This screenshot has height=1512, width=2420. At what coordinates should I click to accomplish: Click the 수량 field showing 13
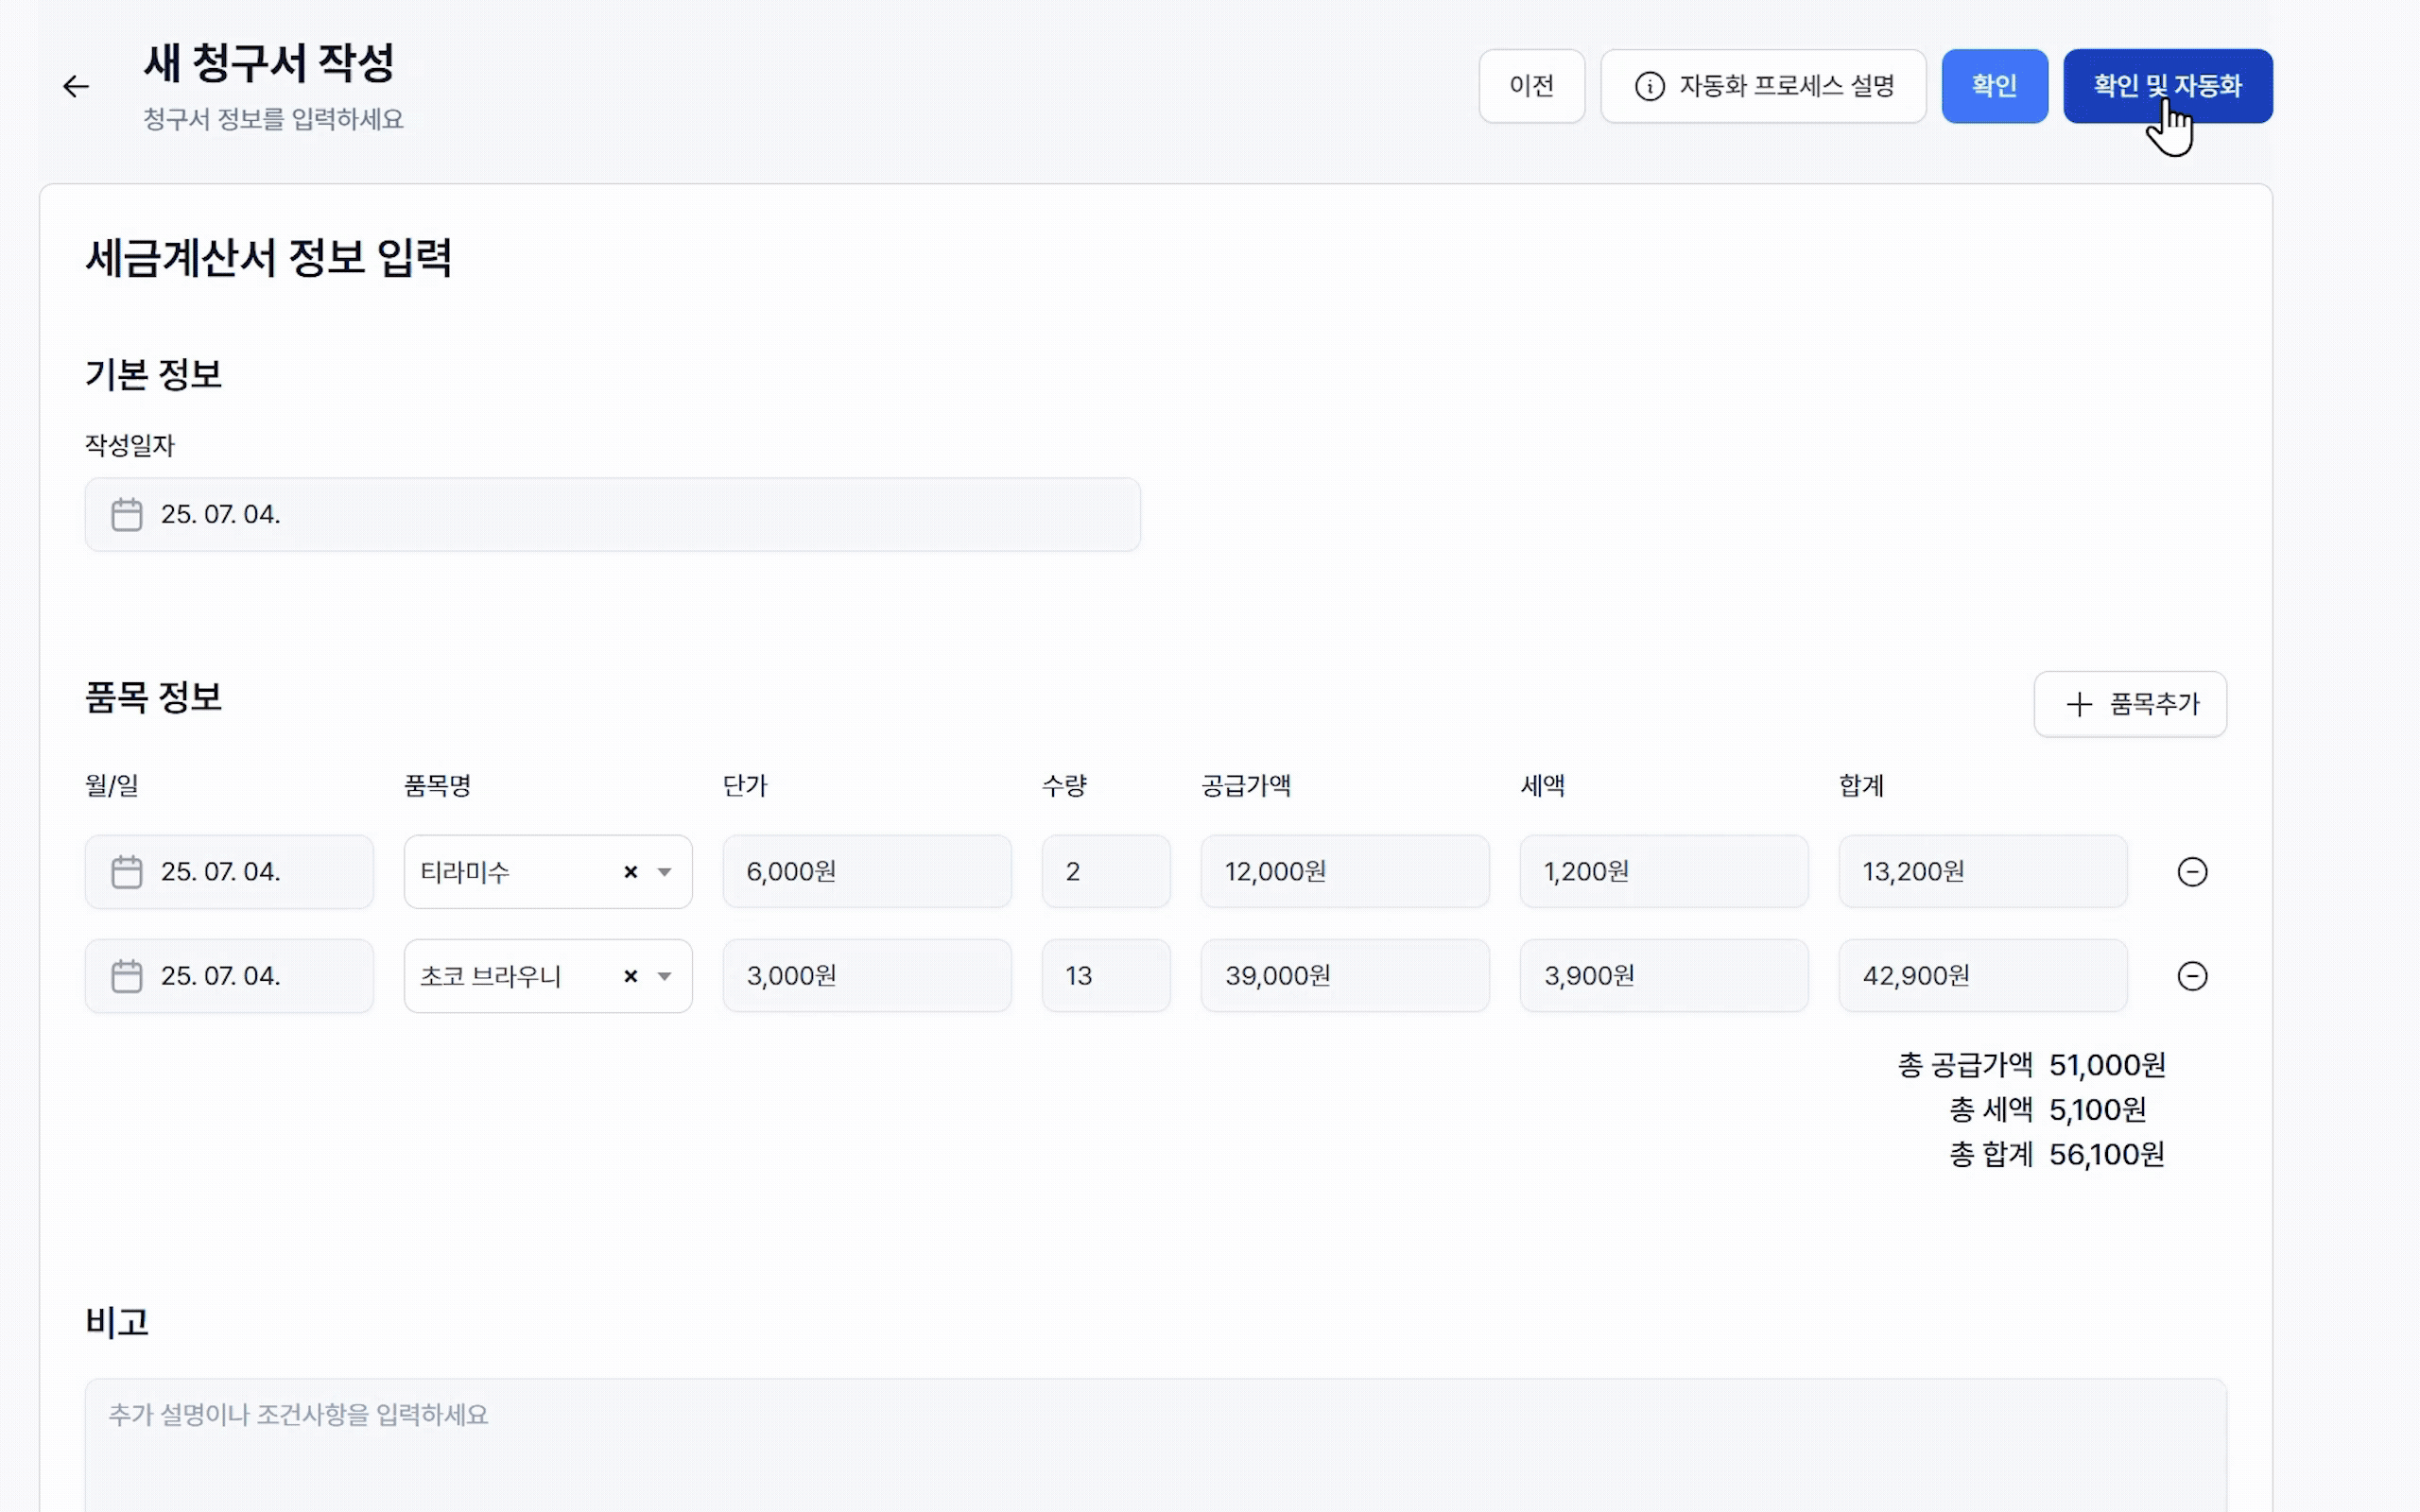point(1105,976)
